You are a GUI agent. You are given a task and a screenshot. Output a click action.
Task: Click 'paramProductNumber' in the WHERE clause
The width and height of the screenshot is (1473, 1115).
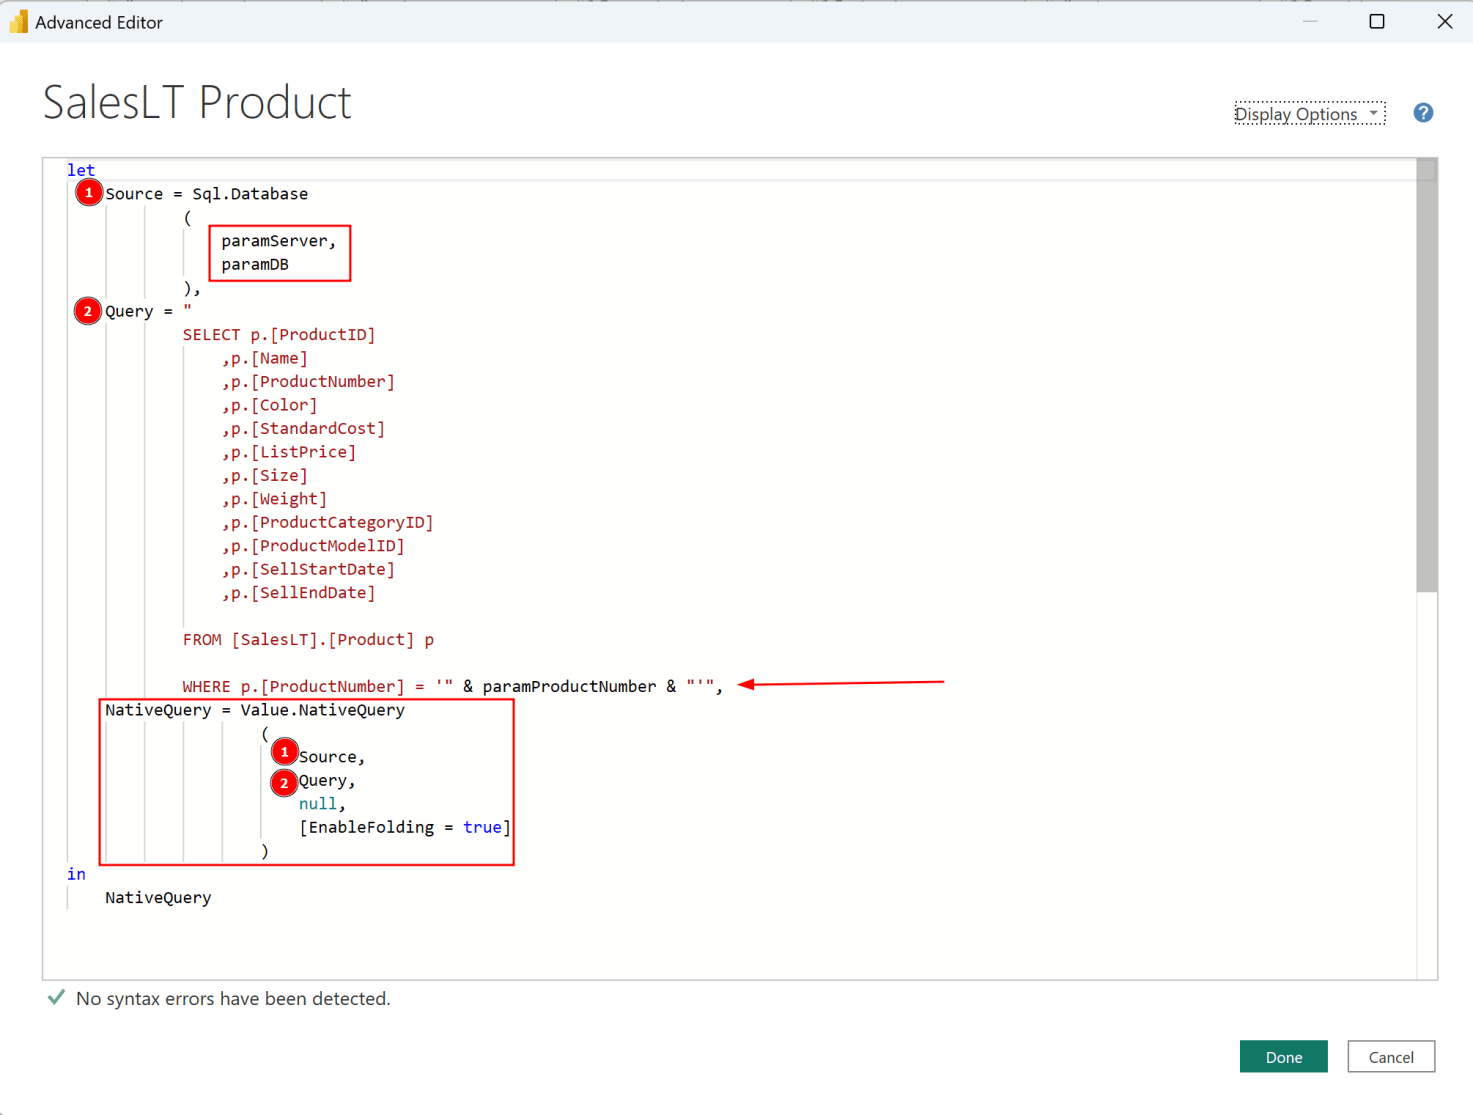click(x=570, y=687)
